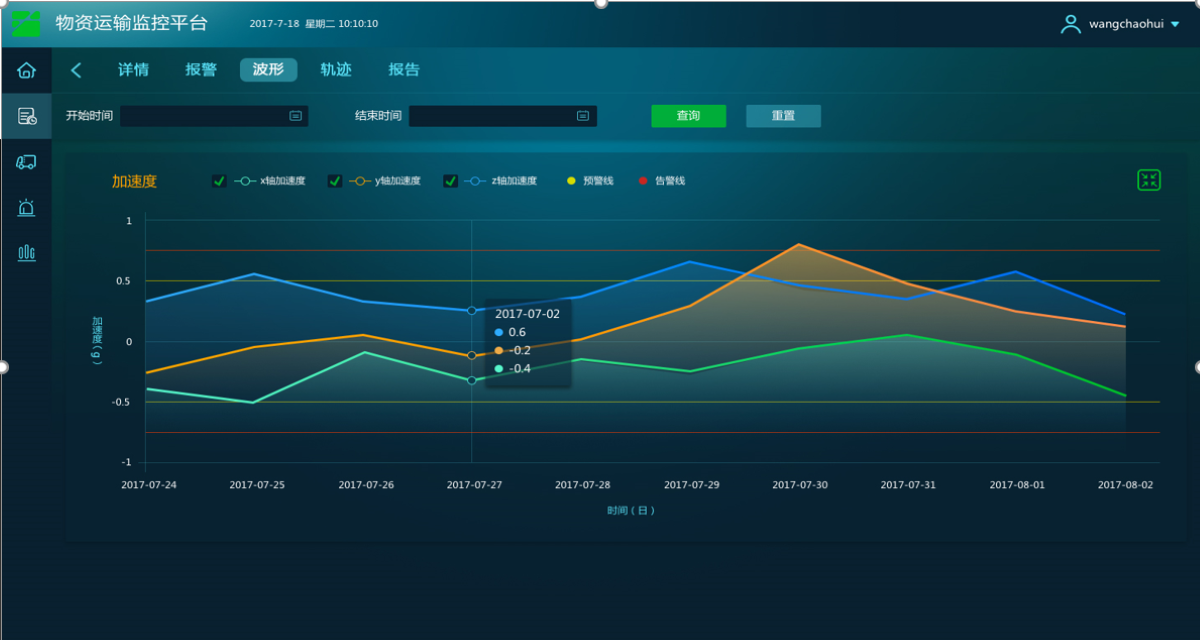
Task: Switch to the 轨迹 tab
Action: pos(335,70)
